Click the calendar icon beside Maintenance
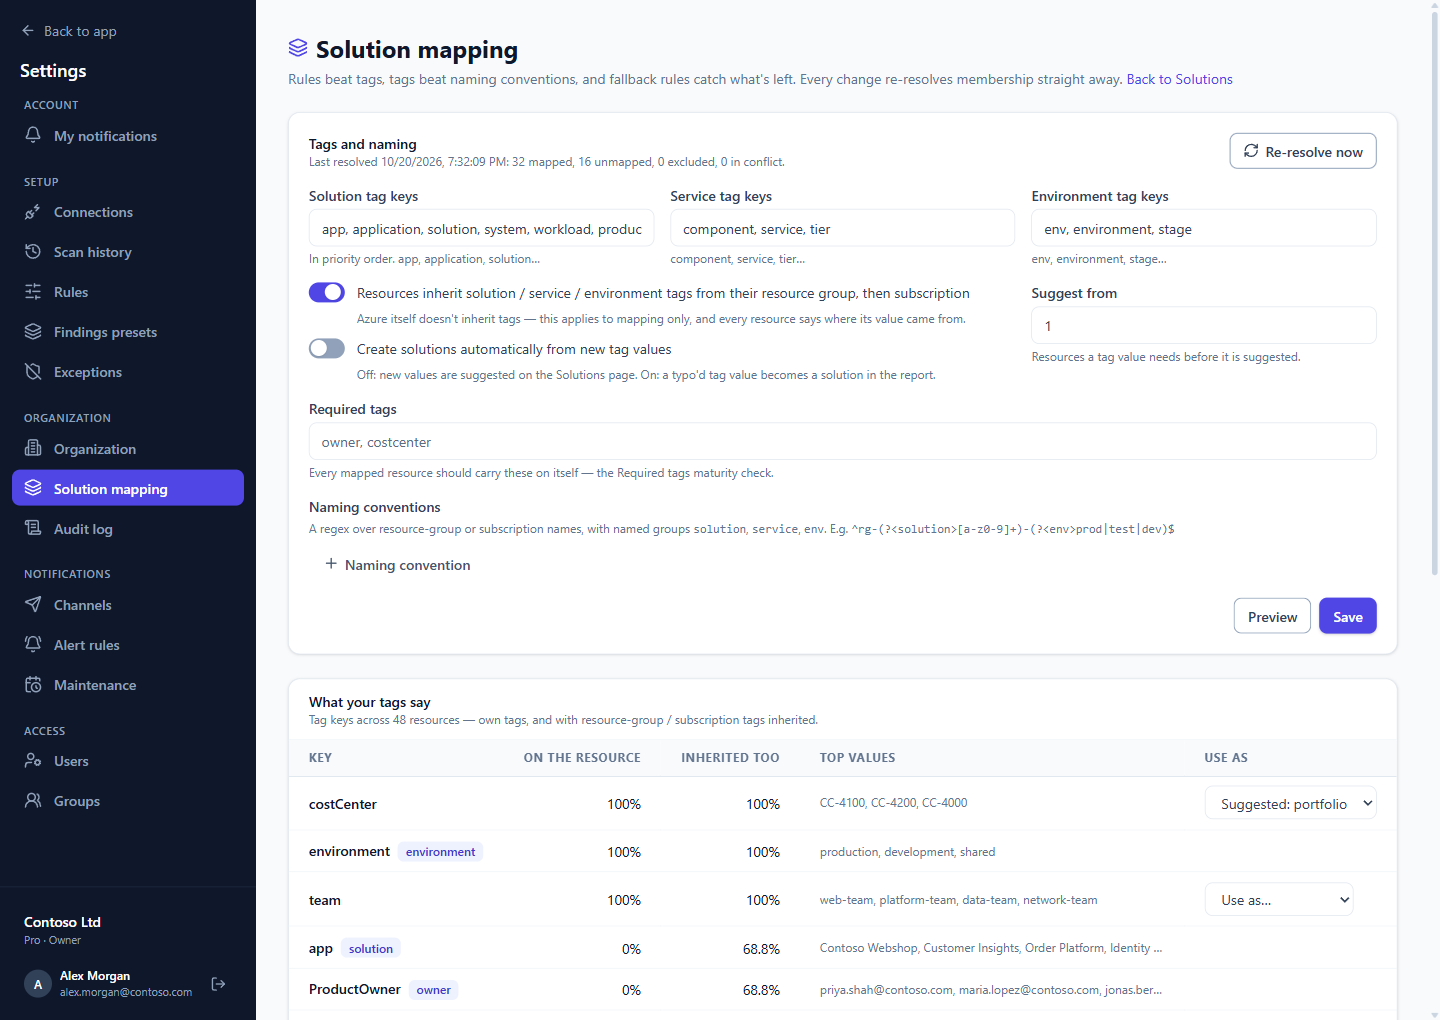 33,685
